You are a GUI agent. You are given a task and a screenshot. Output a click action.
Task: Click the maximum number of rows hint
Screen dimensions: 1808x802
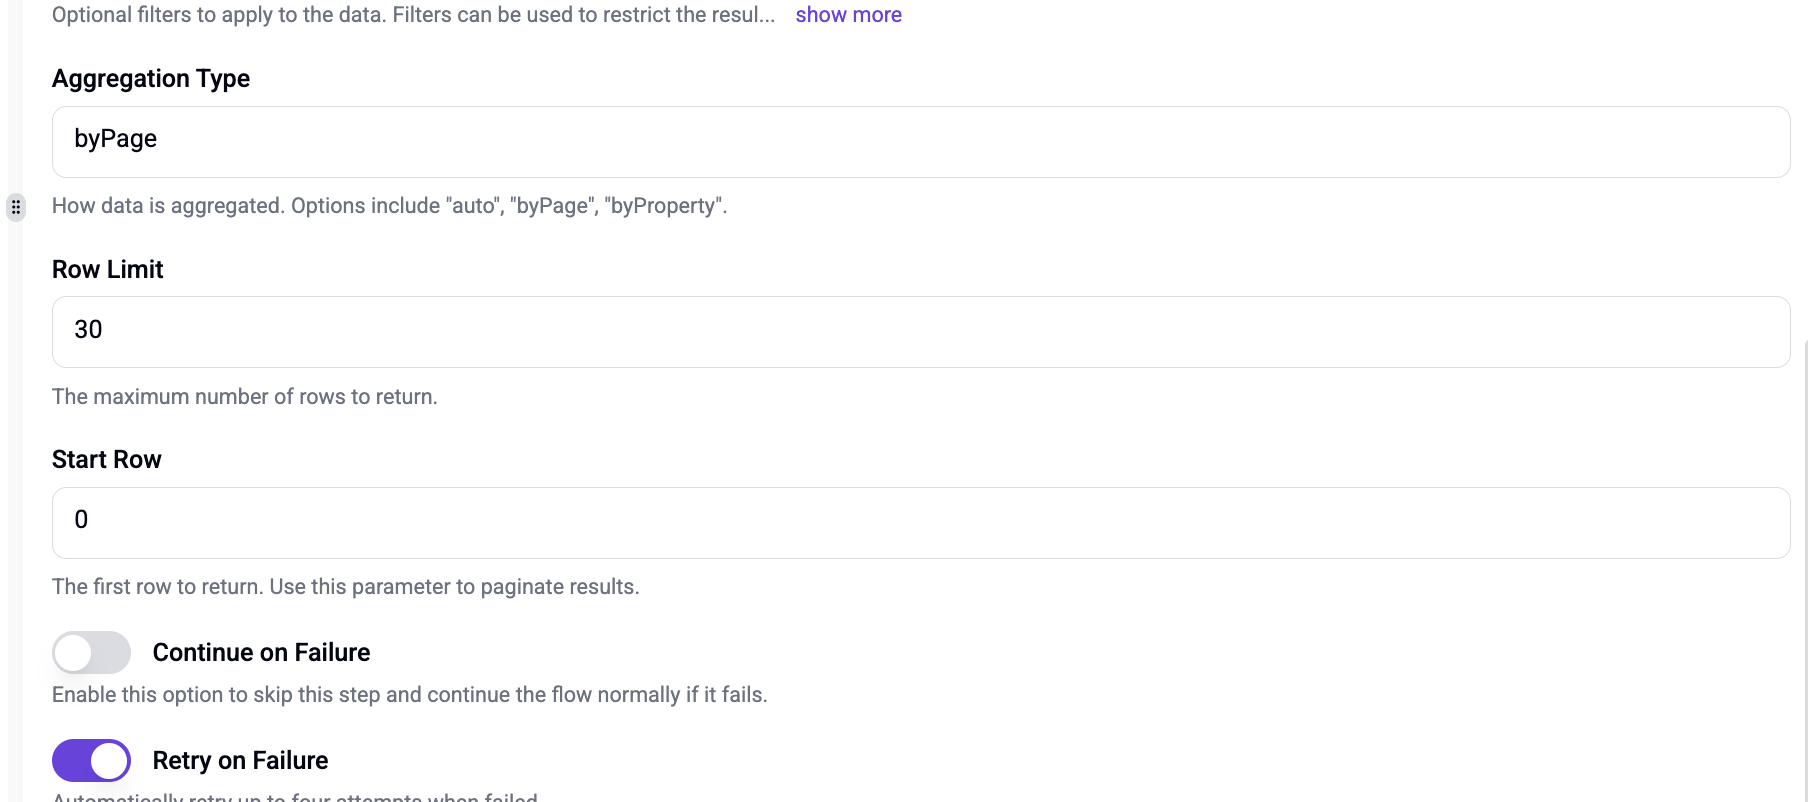tap(245, 397)
